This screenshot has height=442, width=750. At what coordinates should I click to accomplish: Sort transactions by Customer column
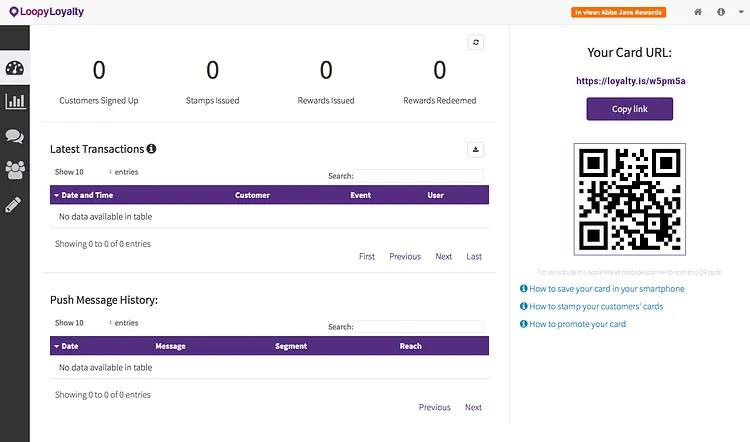(252, 195)
